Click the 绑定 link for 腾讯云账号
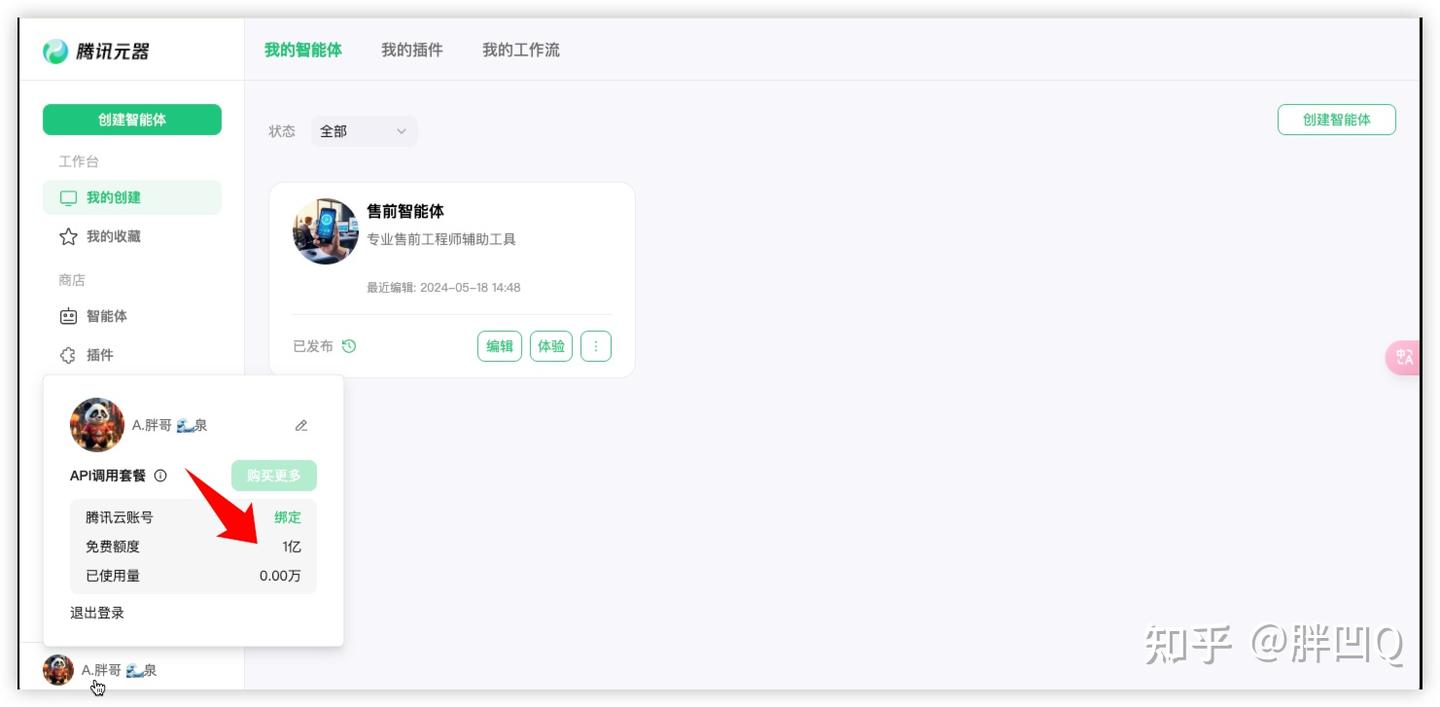This screenshot has width=1440, height=707. click(x=288, y=518)
